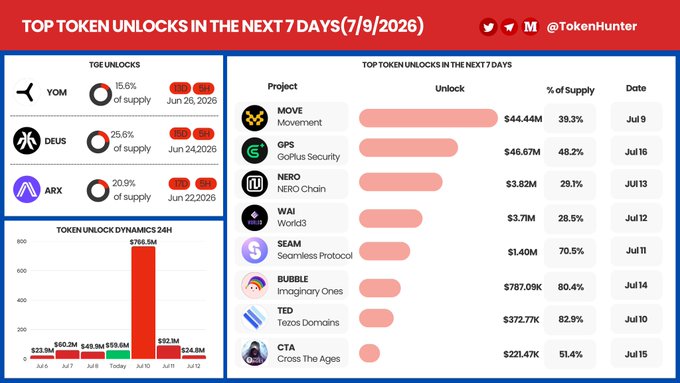Click the CTA Cross The Ages logo
The image size is (680, 383).
tap(255, 353)
